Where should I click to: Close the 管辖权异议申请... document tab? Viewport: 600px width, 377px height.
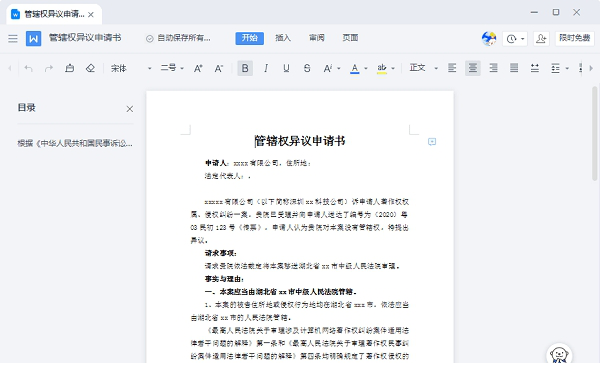91,15
